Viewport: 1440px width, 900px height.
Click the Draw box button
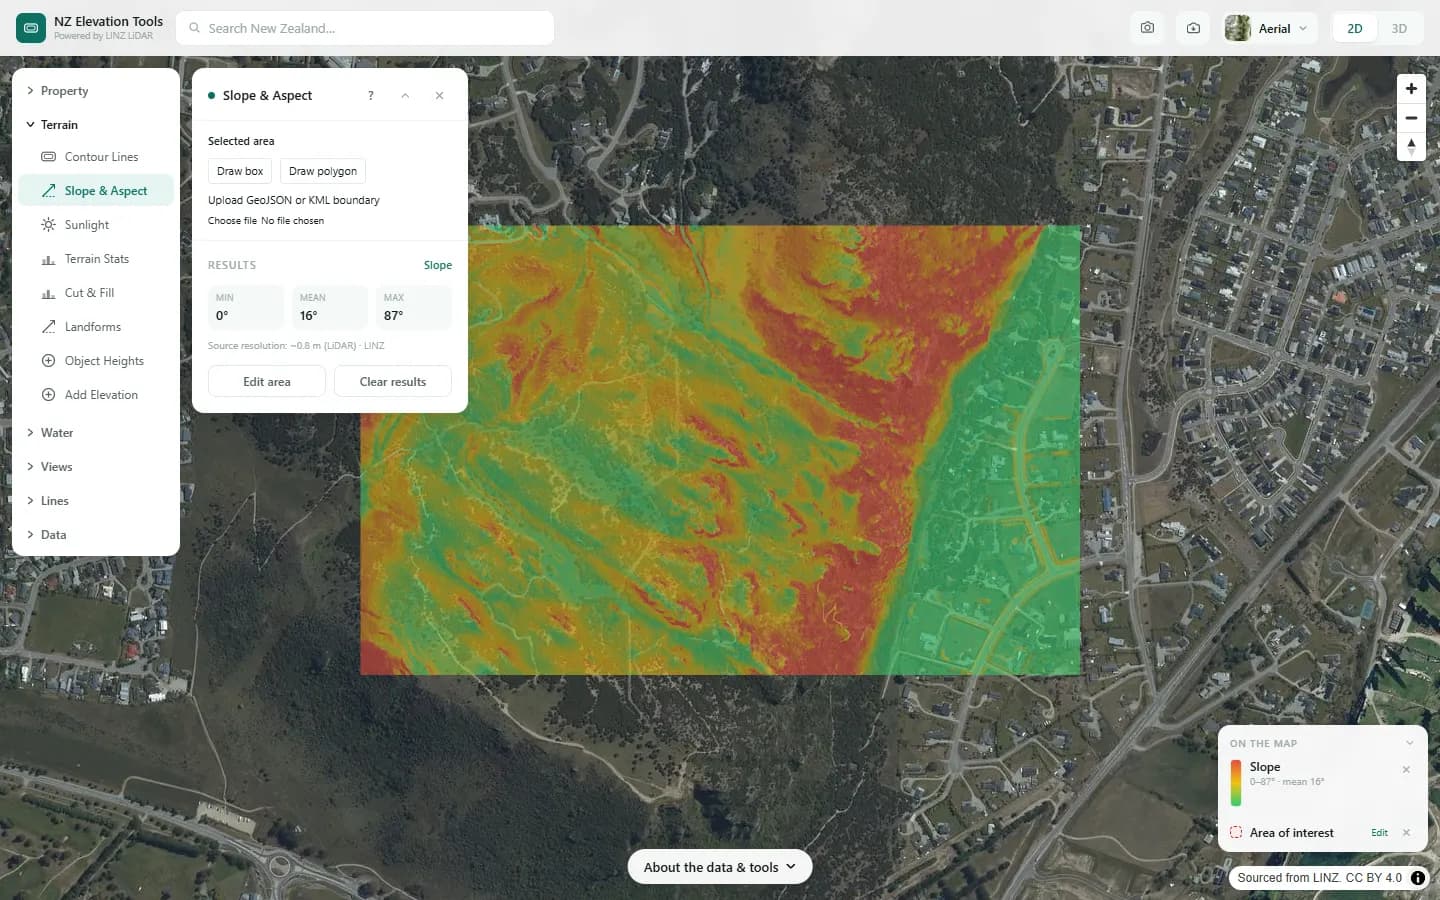240,171
